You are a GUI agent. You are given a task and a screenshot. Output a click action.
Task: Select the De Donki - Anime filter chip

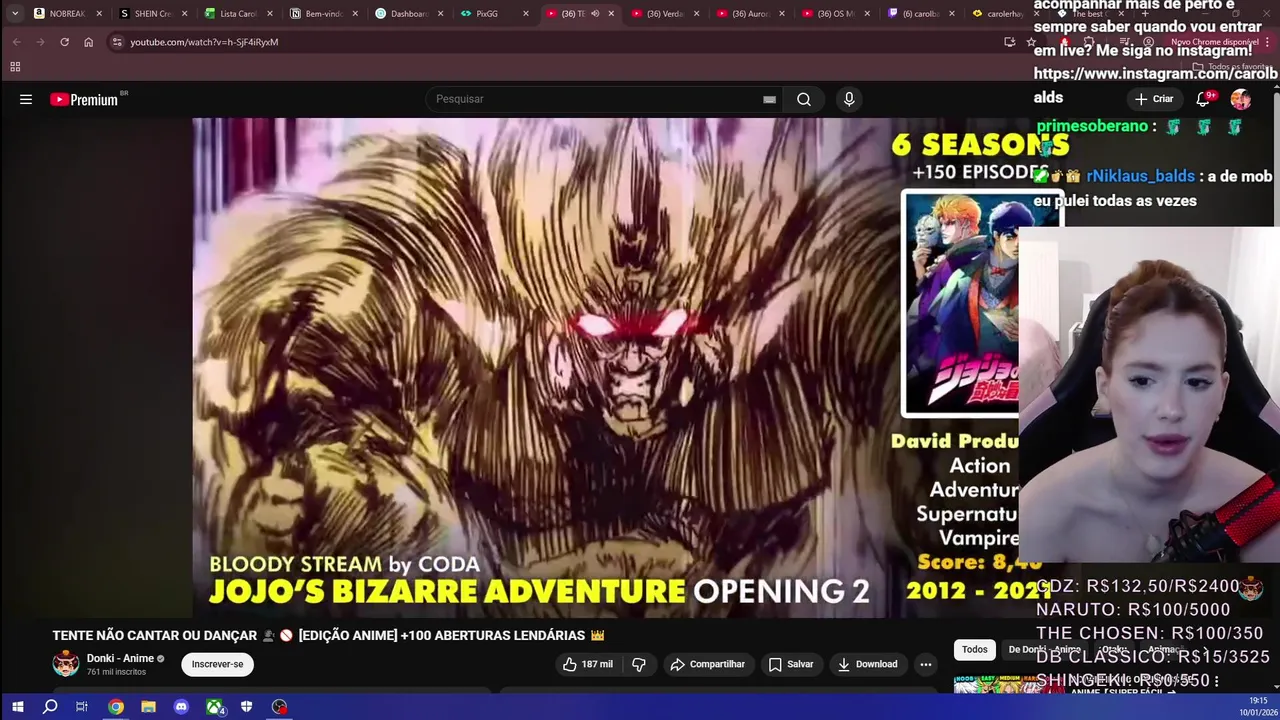point(1043,649)
